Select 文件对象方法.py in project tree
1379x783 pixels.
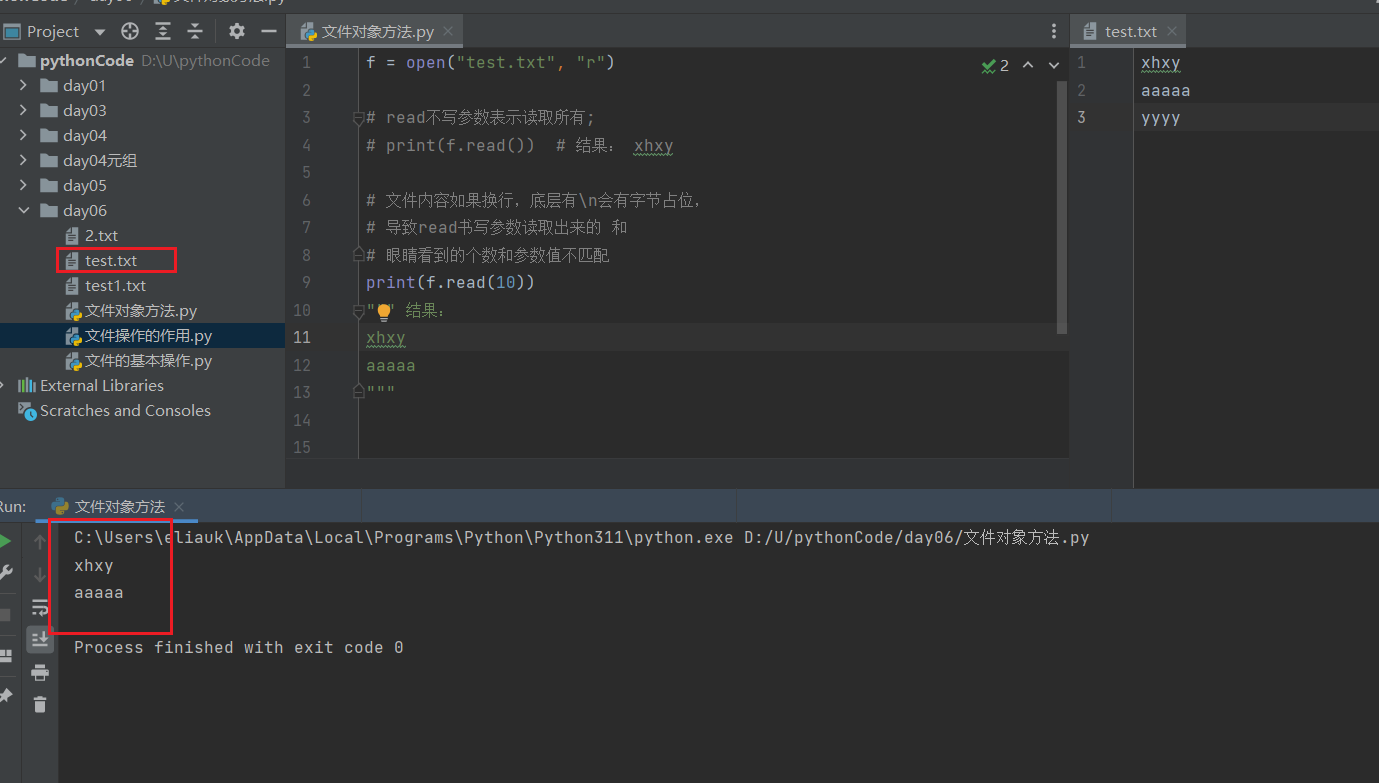click(141, 310)
